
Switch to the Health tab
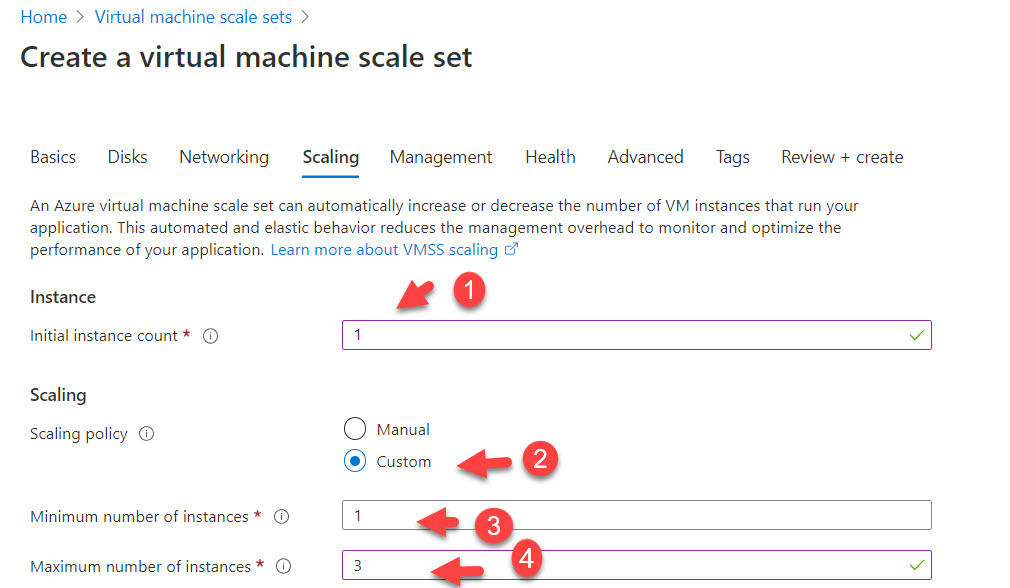click(550, 157)
